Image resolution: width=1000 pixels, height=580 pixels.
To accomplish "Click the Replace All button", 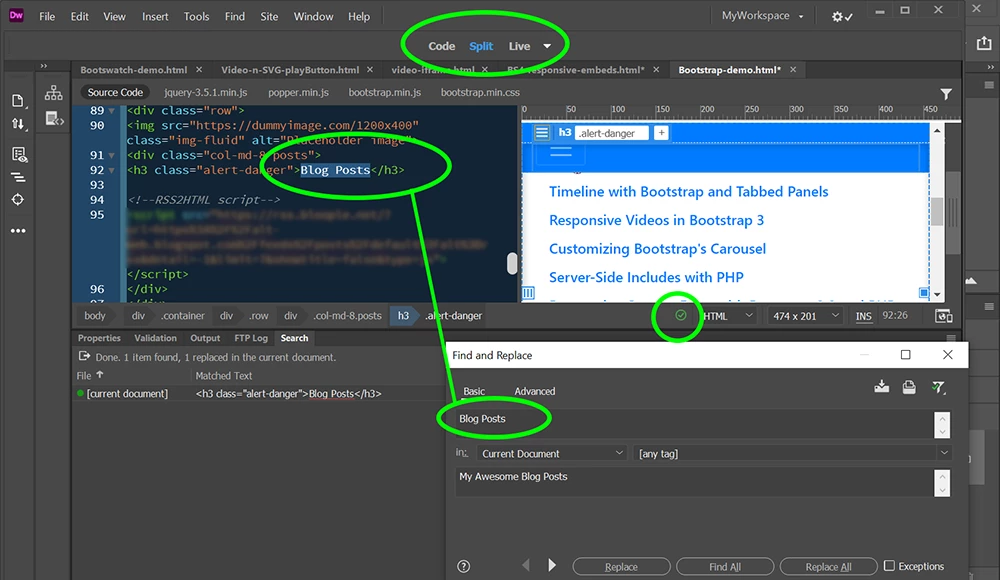I will click(x=828, y=566).
